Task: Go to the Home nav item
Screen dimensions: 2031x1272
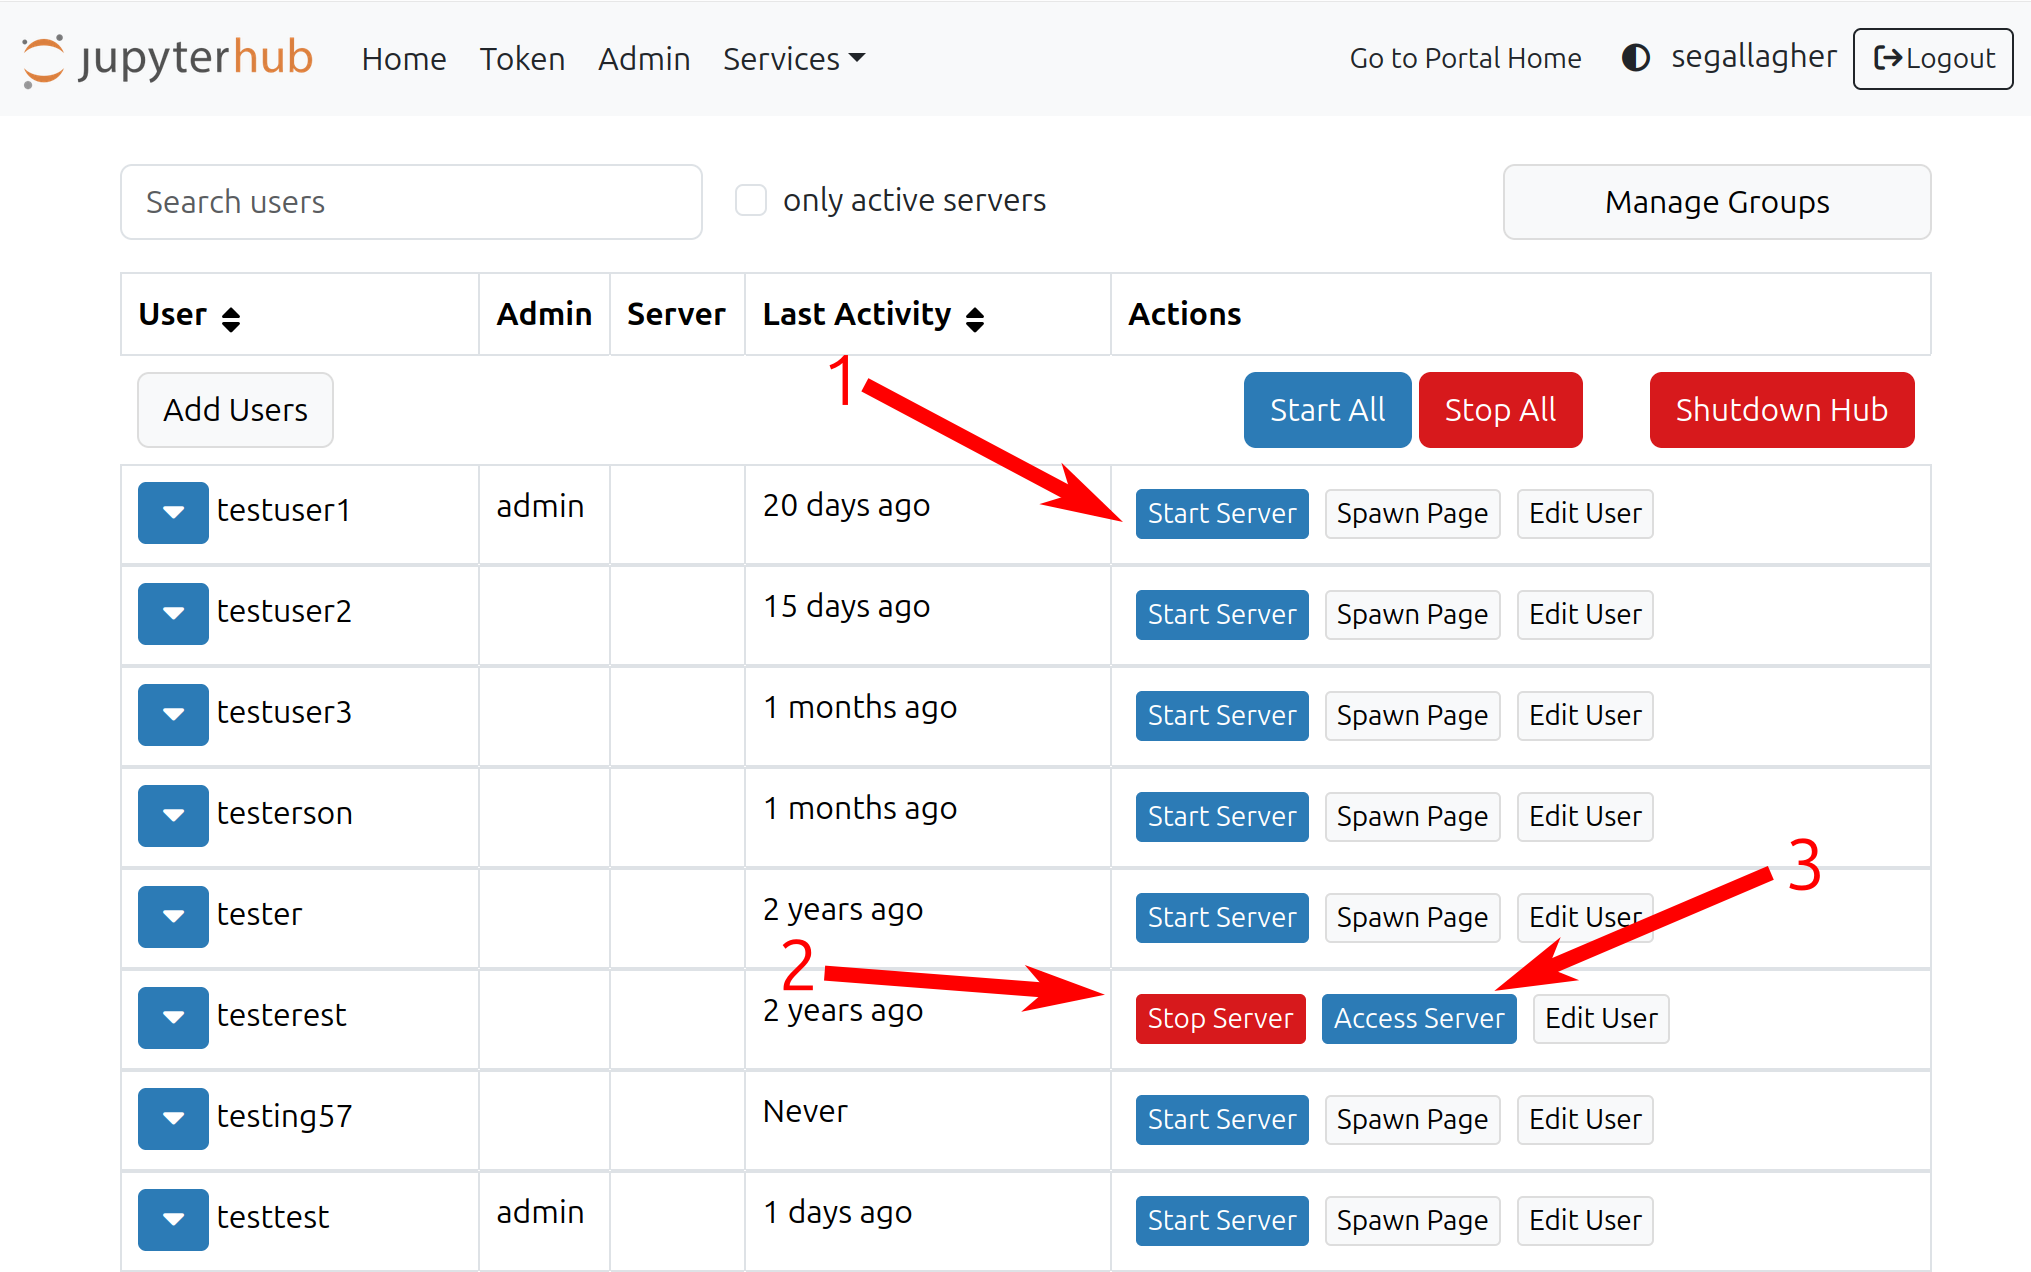Action: tap(404, 59)
